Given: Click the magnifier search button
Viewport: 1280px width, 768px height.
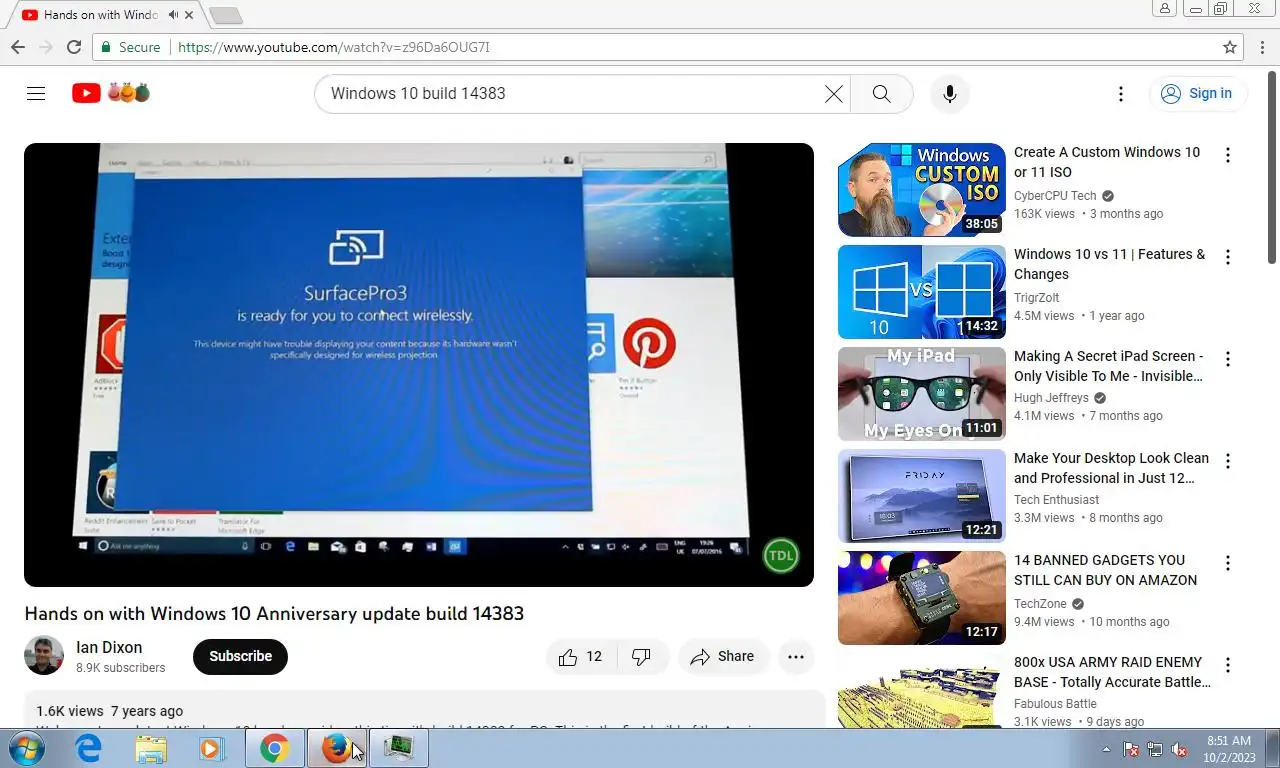Looking at the screenshot, I should coord(881,93).
